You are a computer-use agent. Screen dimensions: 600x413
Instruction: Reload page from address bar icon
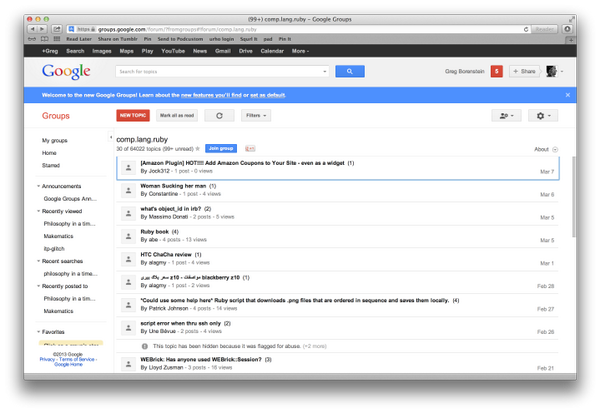tap(526, 29)
